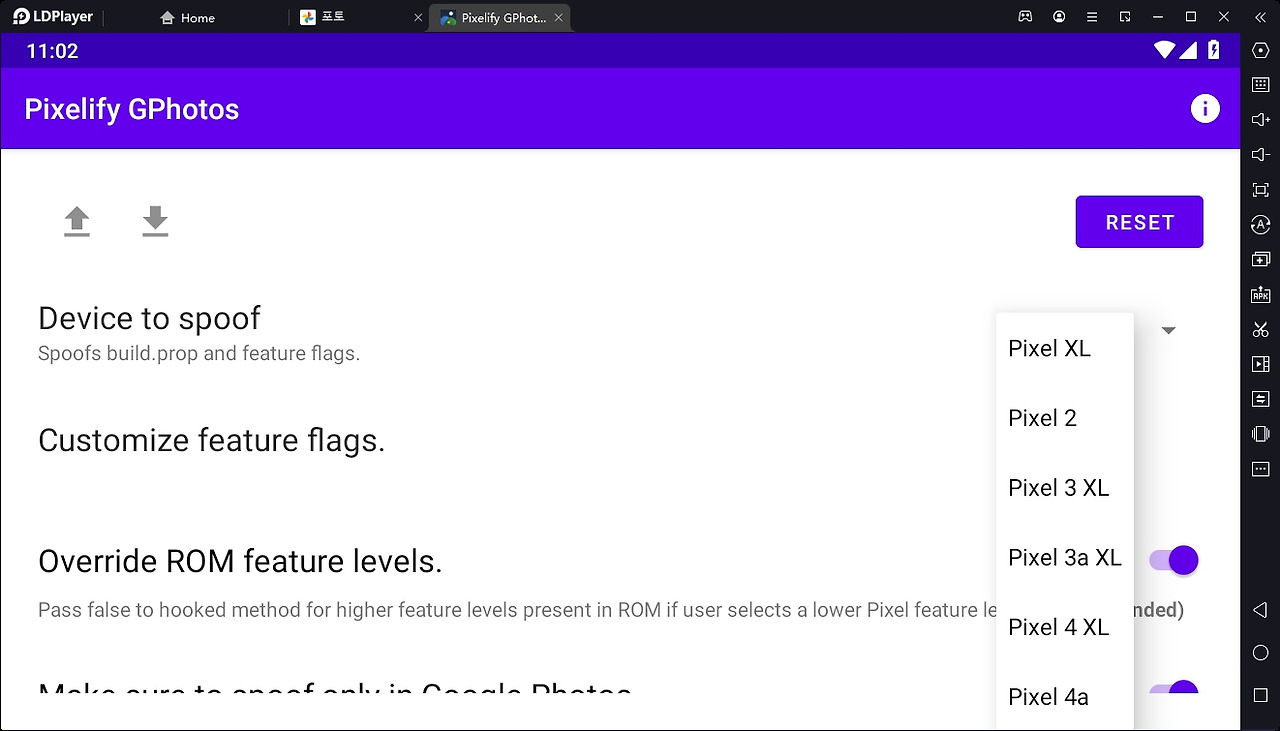Open multi-instance manager icon in sidebar
This screenshot has height=731, width=1280.
click(1260, 259)
